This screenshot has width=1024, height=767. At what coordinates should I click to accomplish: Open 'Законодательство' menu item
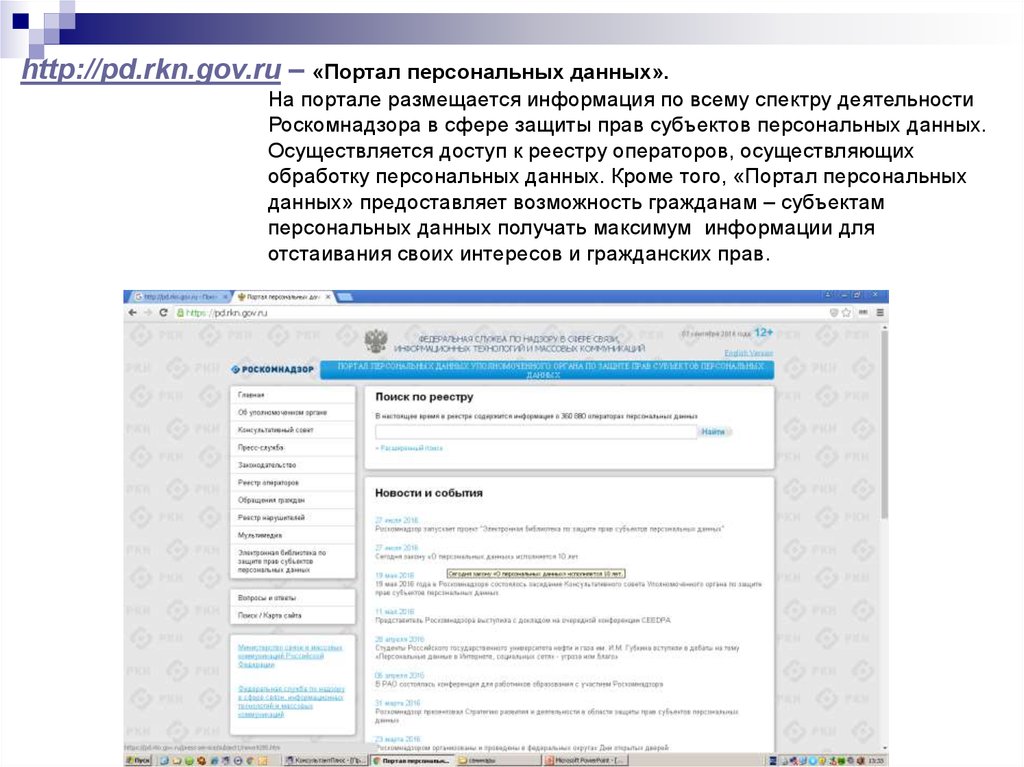point(293,465)
